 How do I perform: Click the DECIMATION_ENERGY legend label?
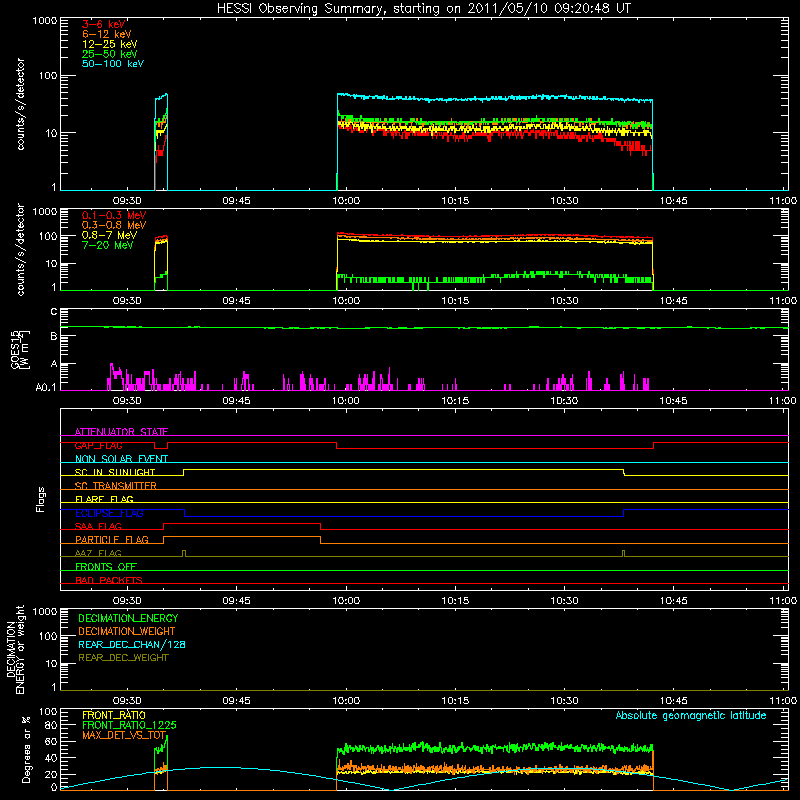pos(128,618)
